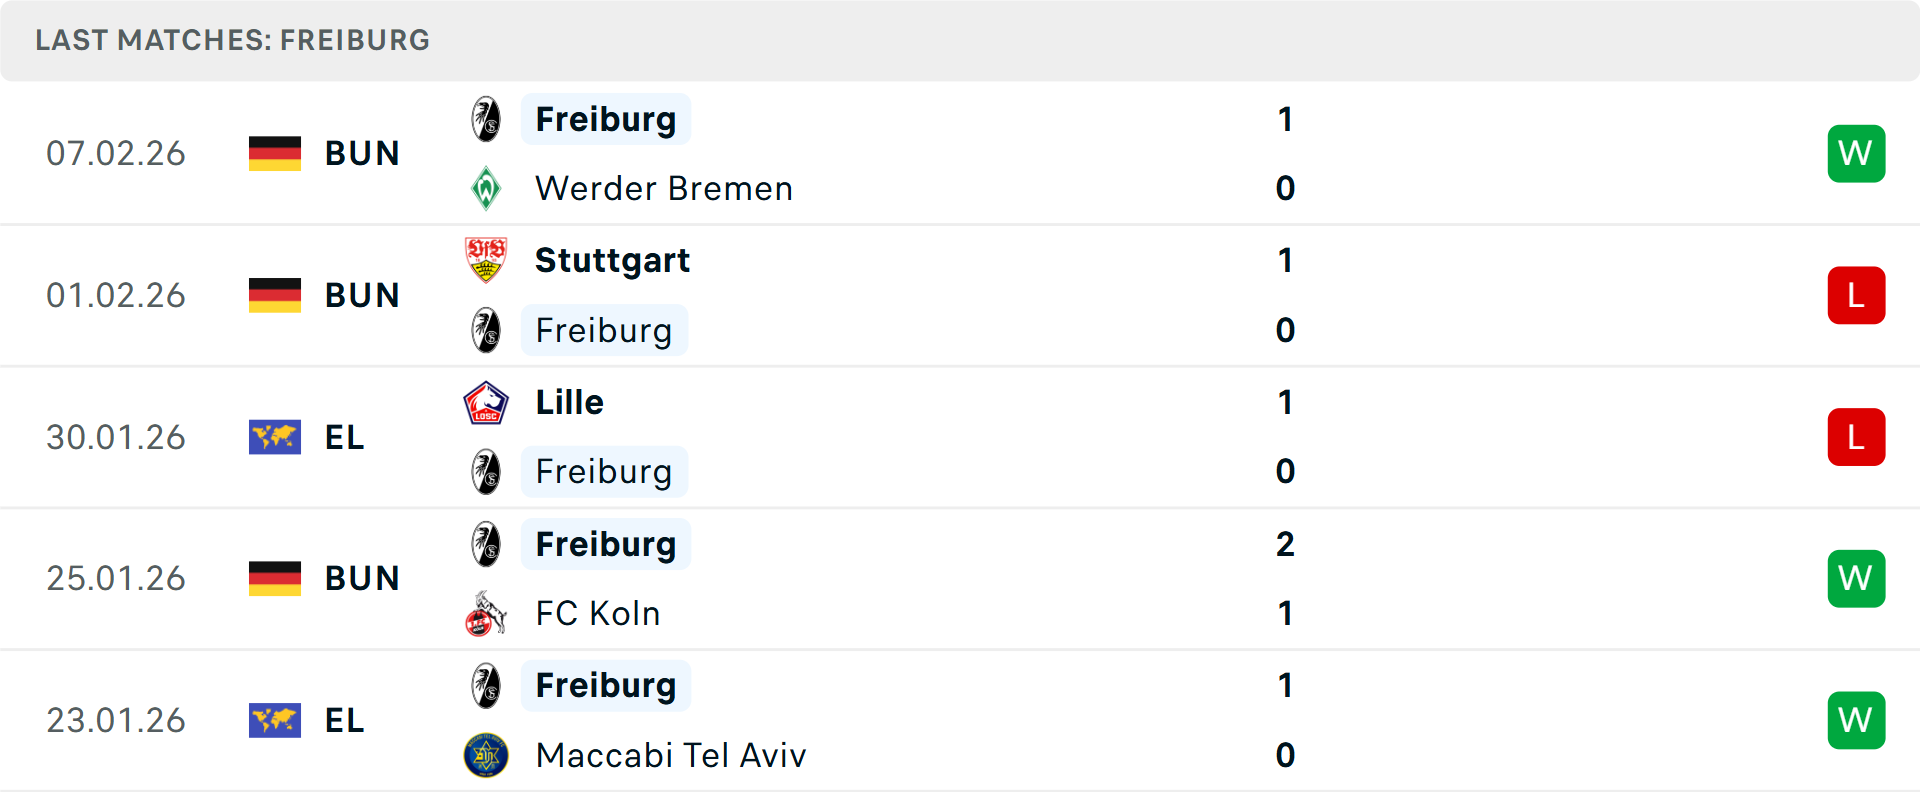Click the loss badge for Stuttgart match
Image resolution: width=1920 pixels, height=792 pixels.
pyautogui.click(x=1856, y=295)
